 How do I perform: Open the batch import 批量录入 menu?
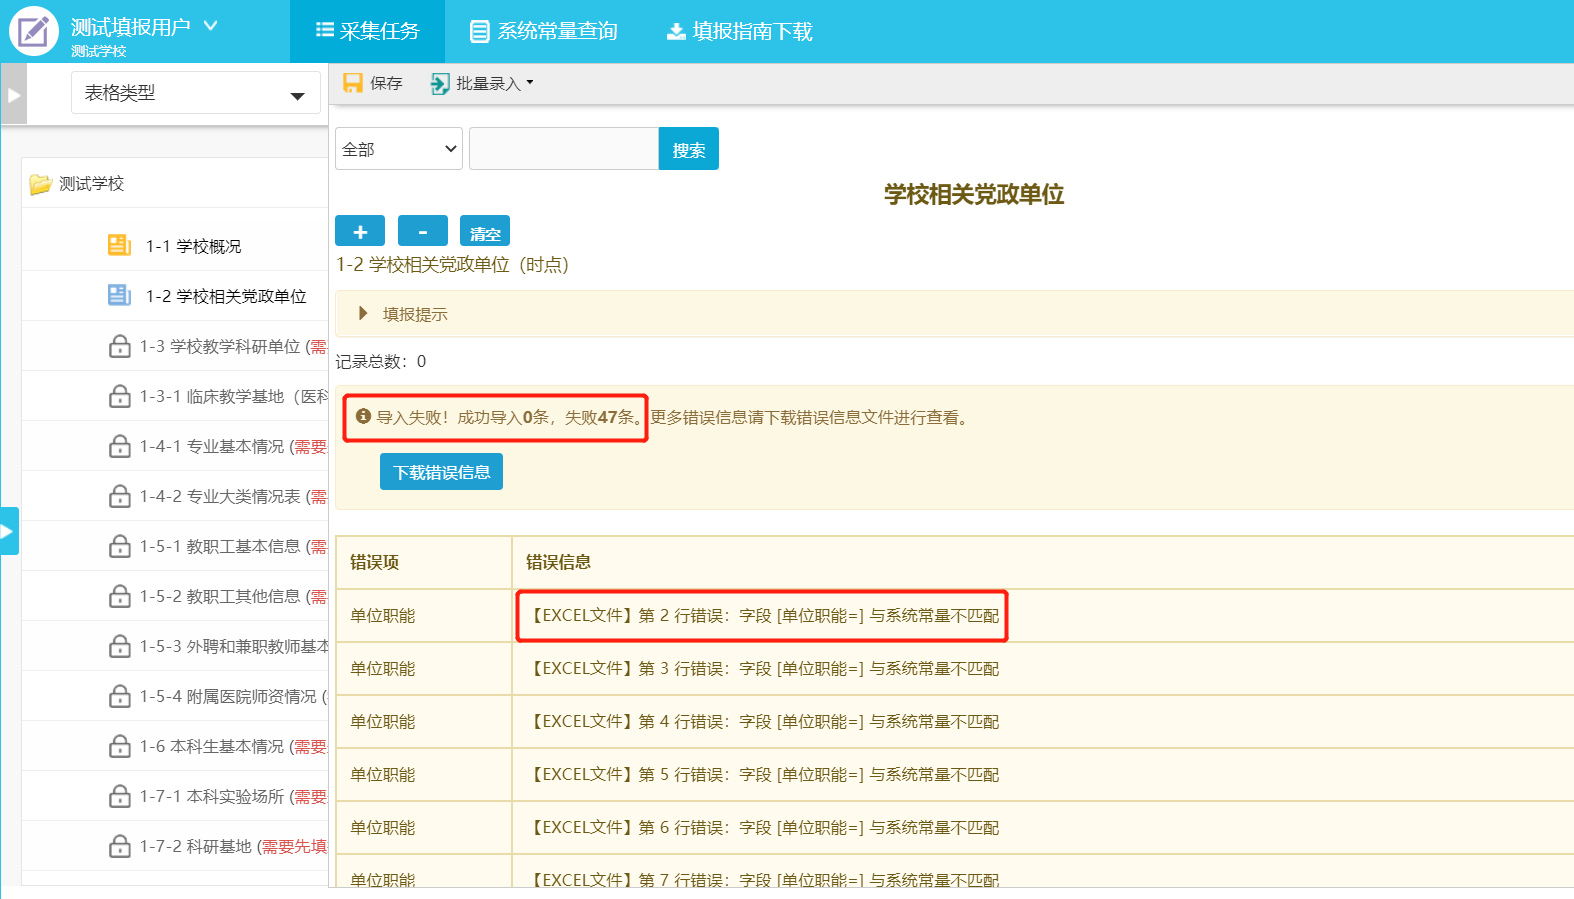(482, 84)
